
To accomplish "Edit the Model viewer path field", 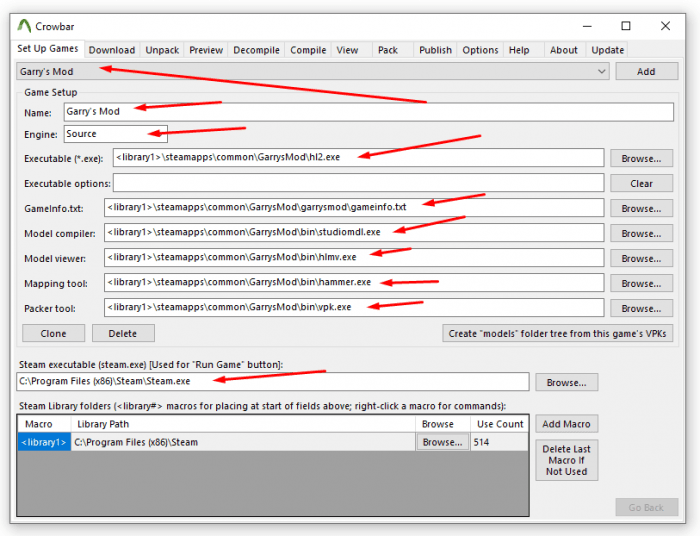I will click(x=354, y=258).
